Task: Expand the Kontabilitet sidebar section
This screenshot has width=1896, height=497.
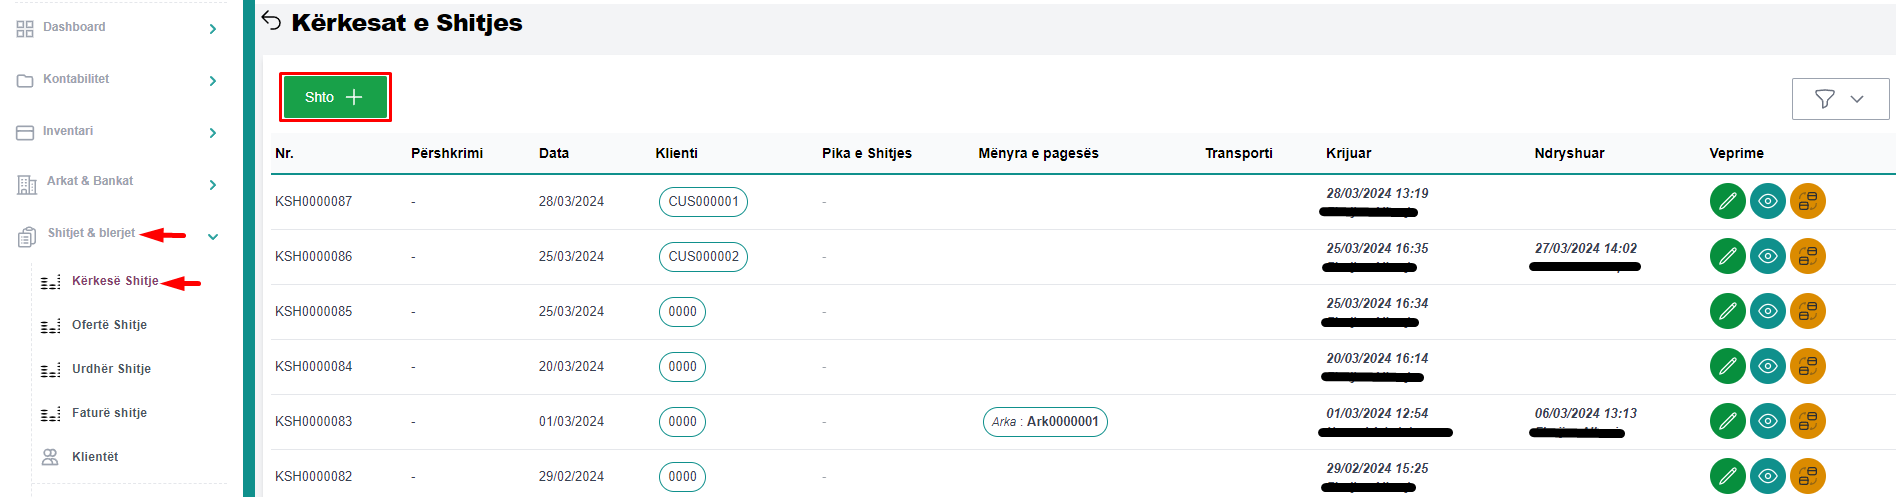Action: tap(212, 81)
